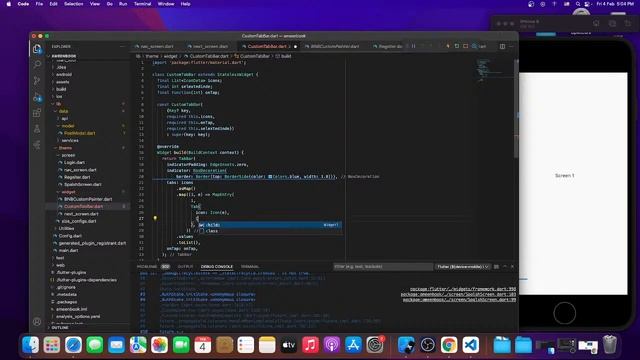Open the OUTPUT panel tab

coord(185,267)
